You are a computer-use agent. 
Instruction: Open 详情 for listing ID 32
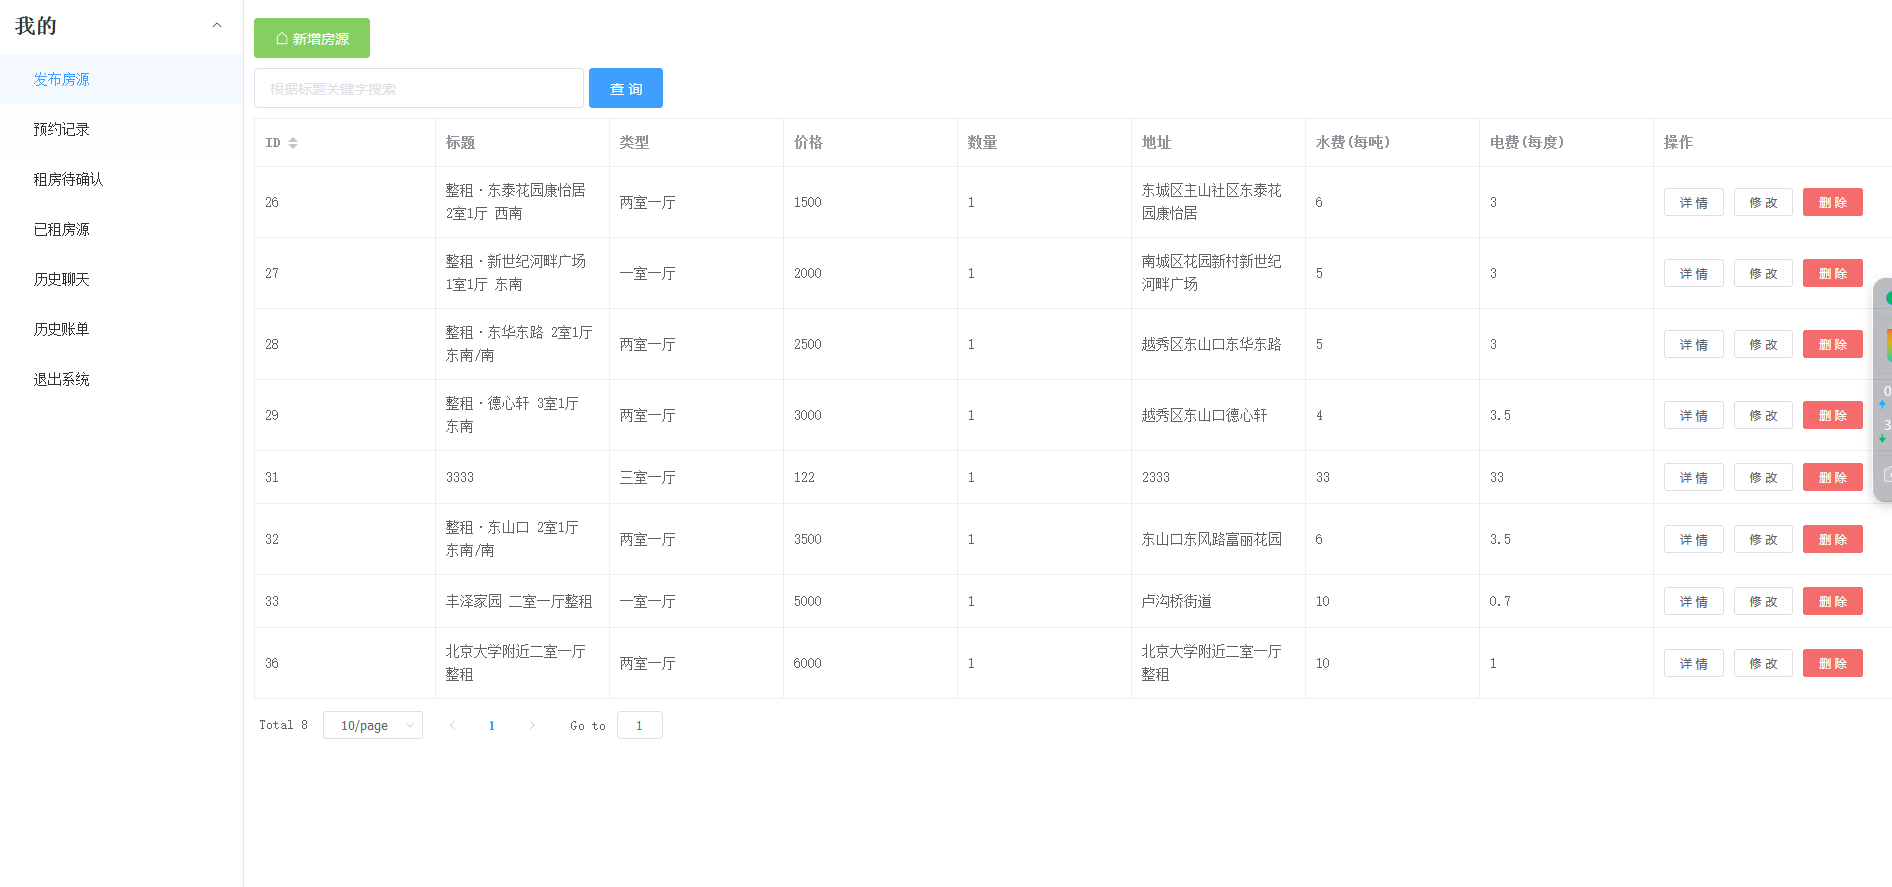point(1694,539)
